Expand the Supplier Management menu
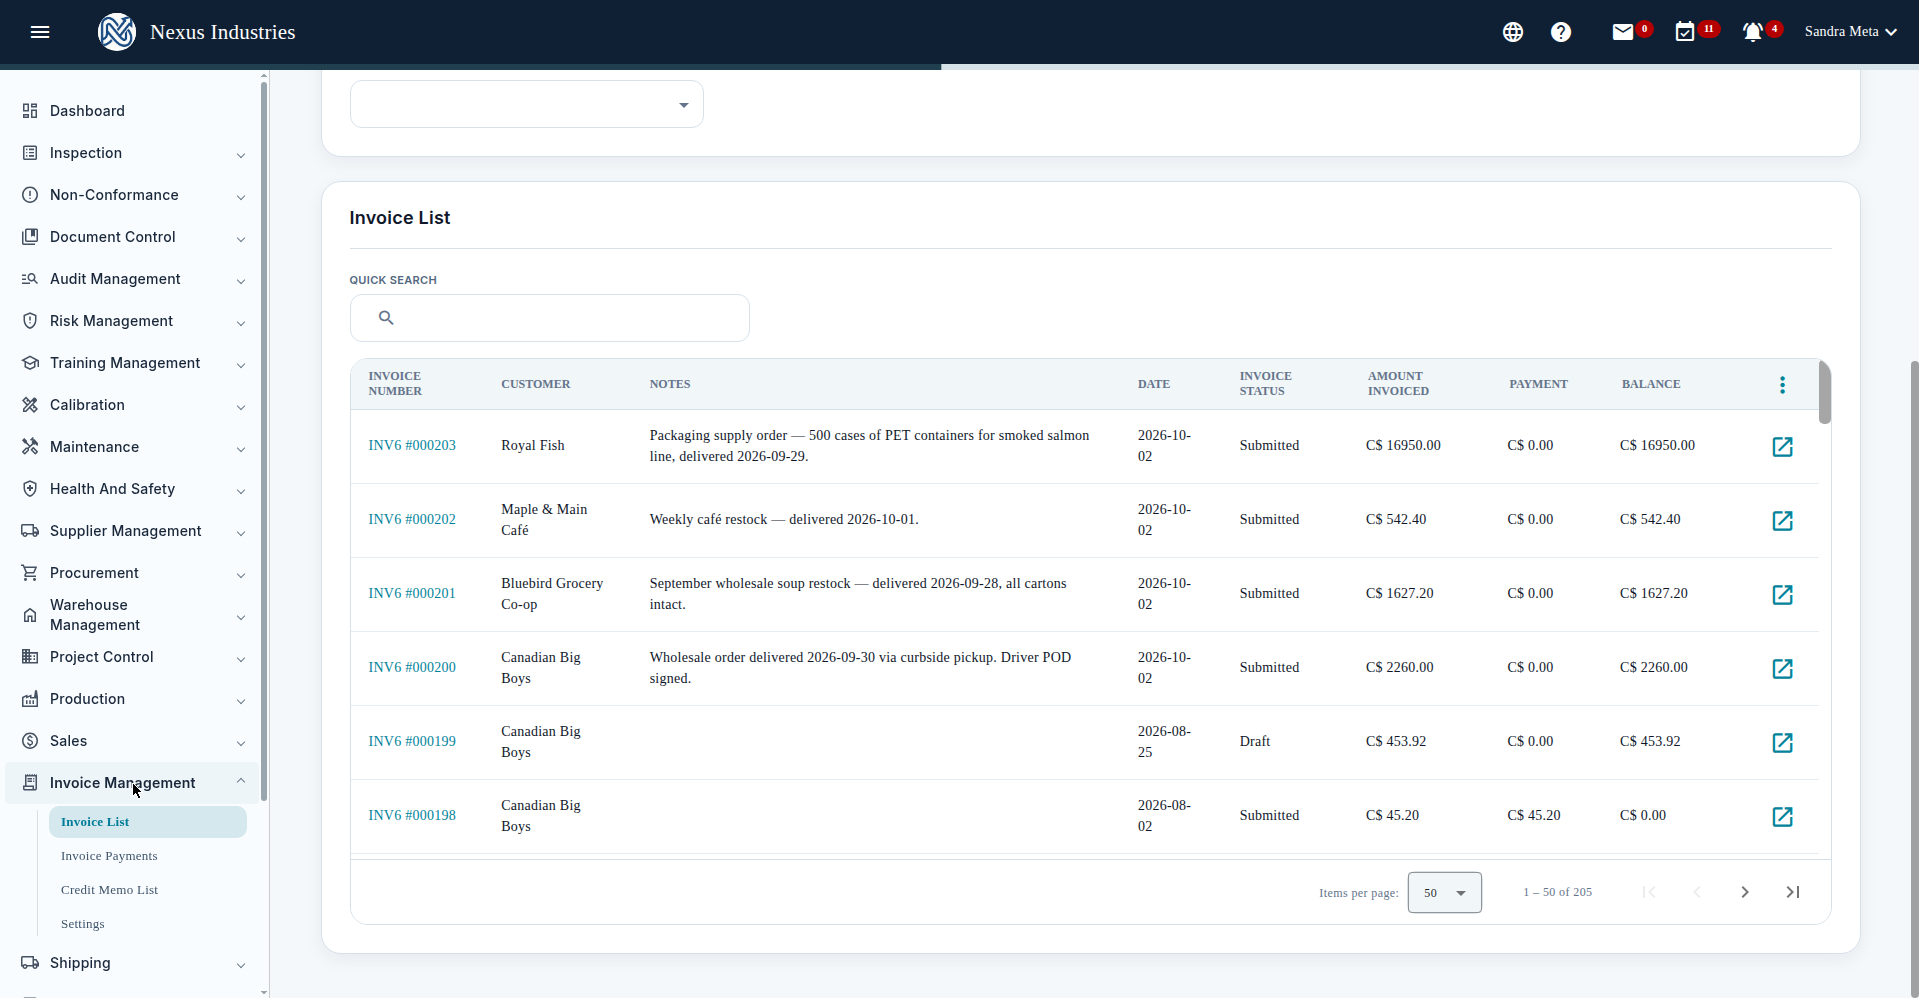 tap(131, 531)
